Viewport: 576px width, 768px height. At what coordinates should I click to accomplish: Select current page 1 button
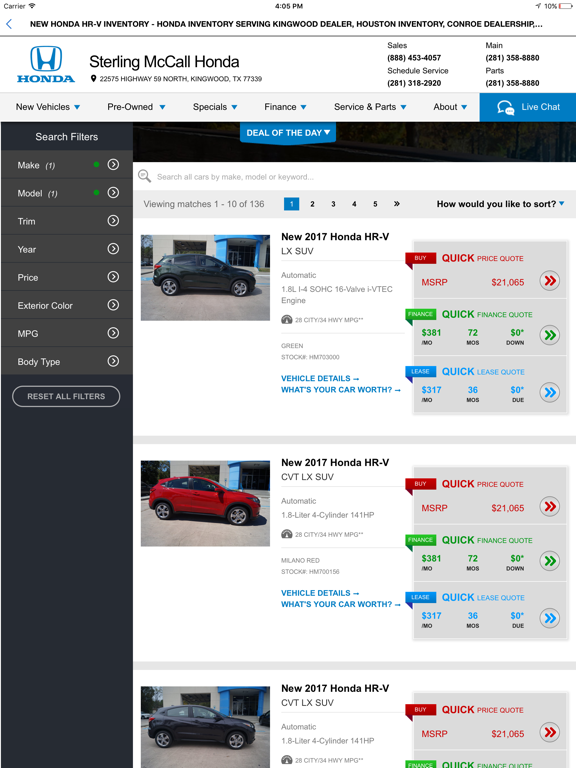tap(291, 204)
